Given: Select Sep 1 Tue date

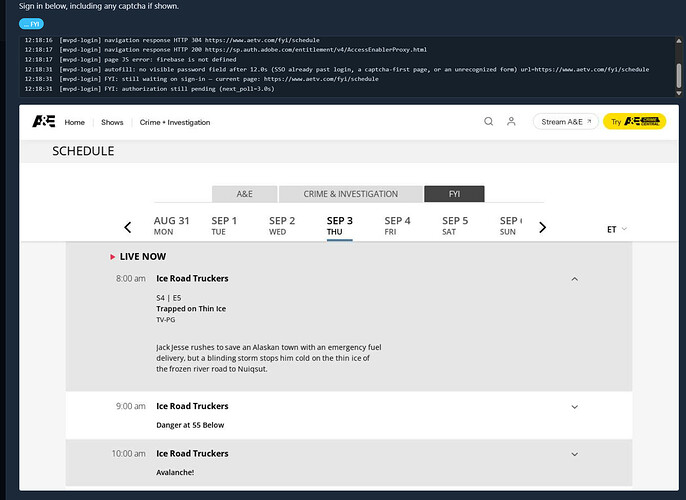Looking at the screenshot, I should pyautogui.click(x=224, y=226).
